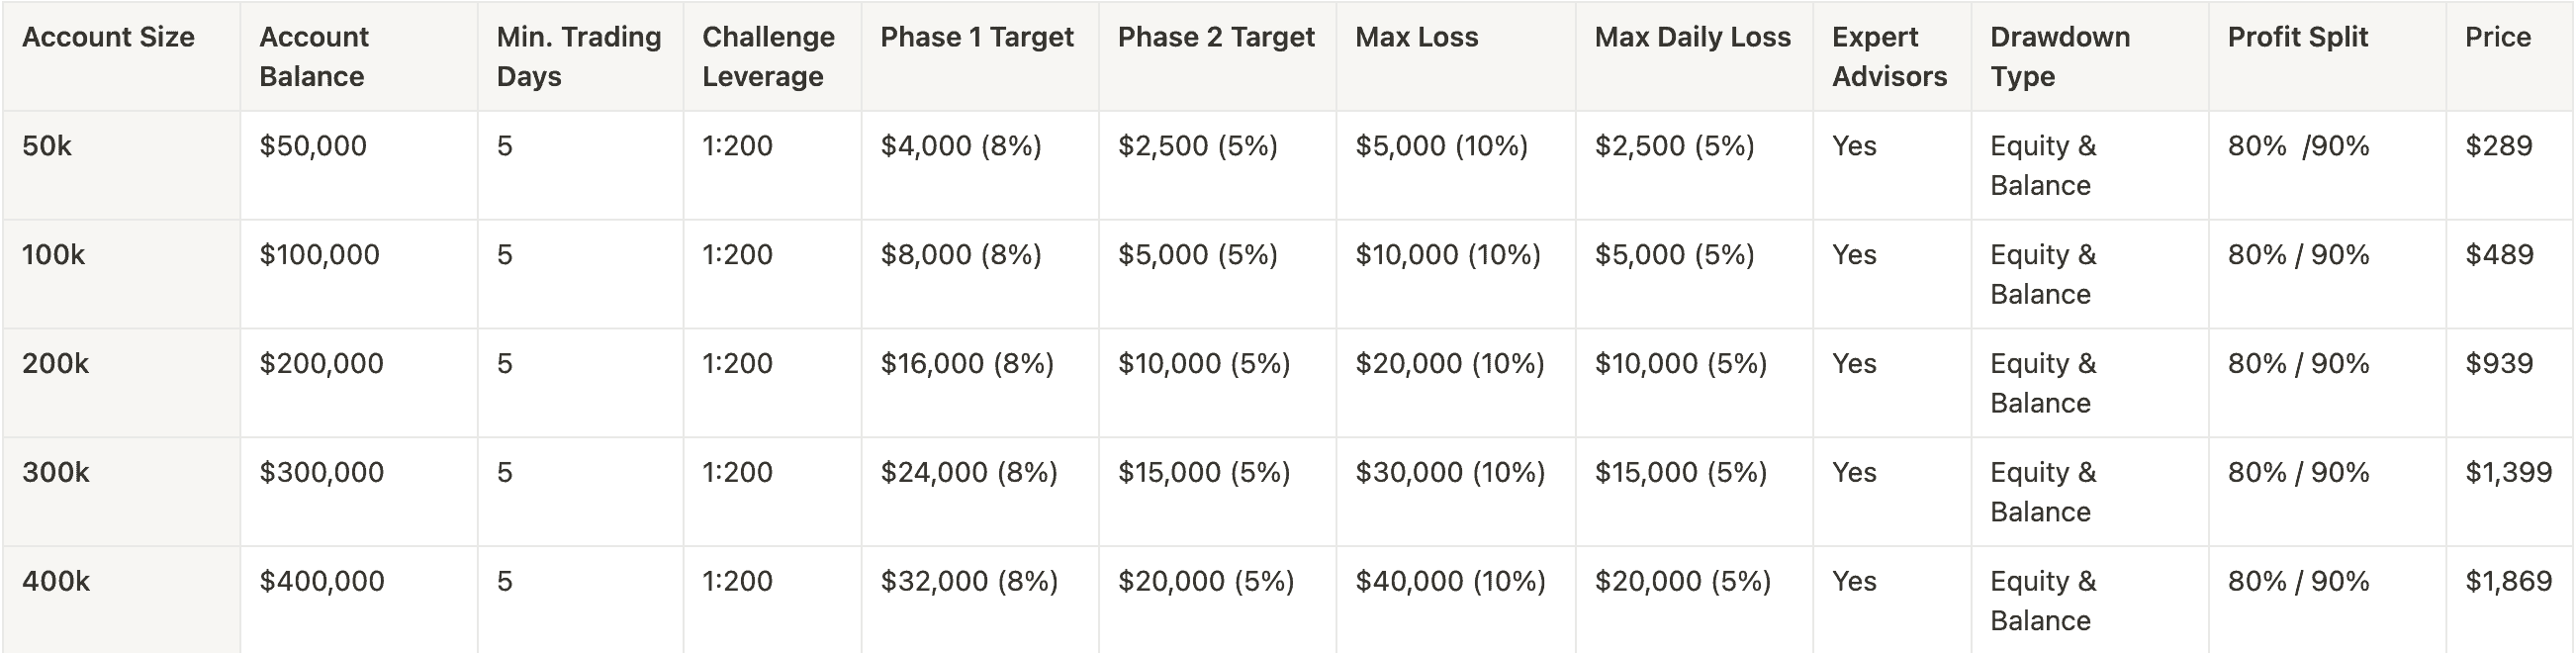
Task: Select the Profit Split column header
Action: pos(2297,38)
